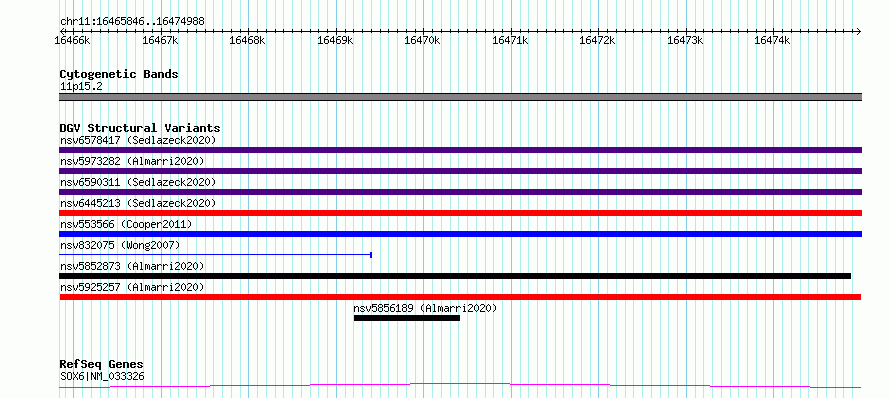
Task: Click the 16469k ruler tick label
Action: click(335, 40)
